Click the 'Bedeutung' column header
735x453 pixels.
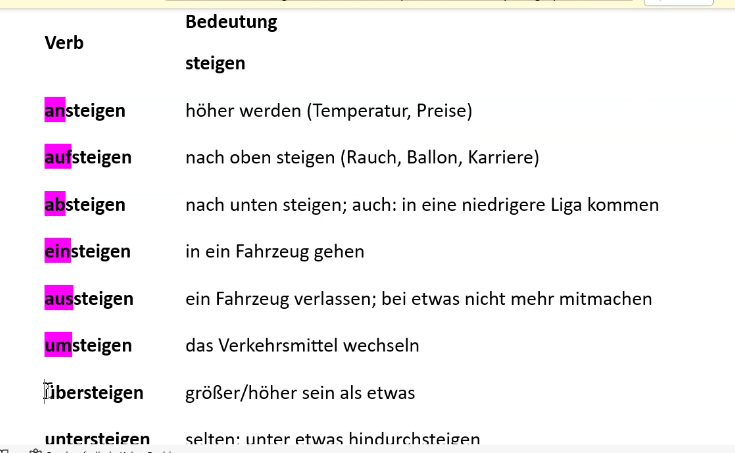(x=231, y=21)
